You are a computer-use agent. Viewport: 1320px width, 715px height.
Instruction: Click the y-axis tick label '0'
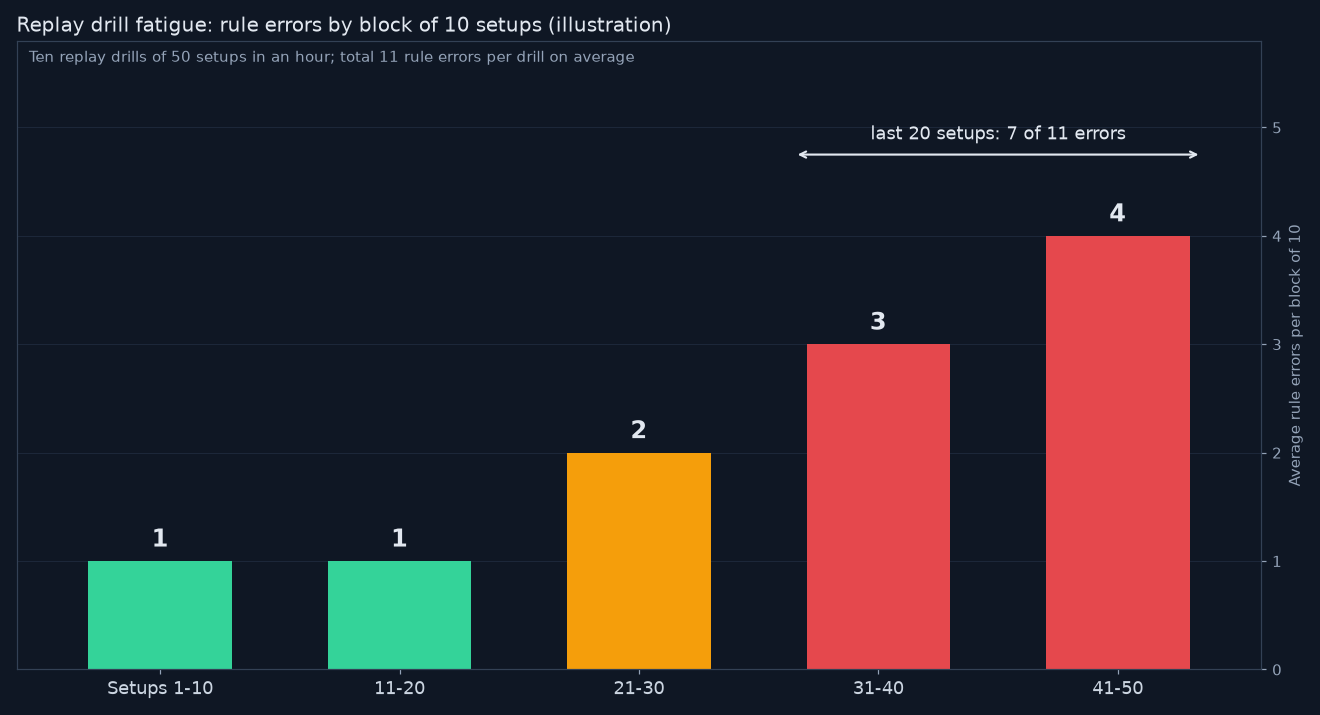1276,670
